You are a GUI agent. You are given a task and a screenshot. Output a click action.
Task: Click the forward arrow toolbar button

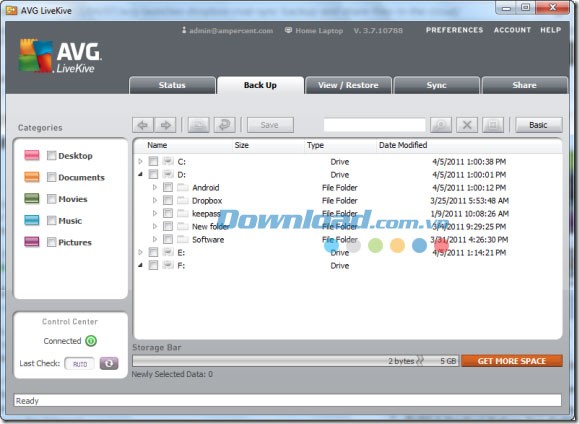[x=165, y=125]
